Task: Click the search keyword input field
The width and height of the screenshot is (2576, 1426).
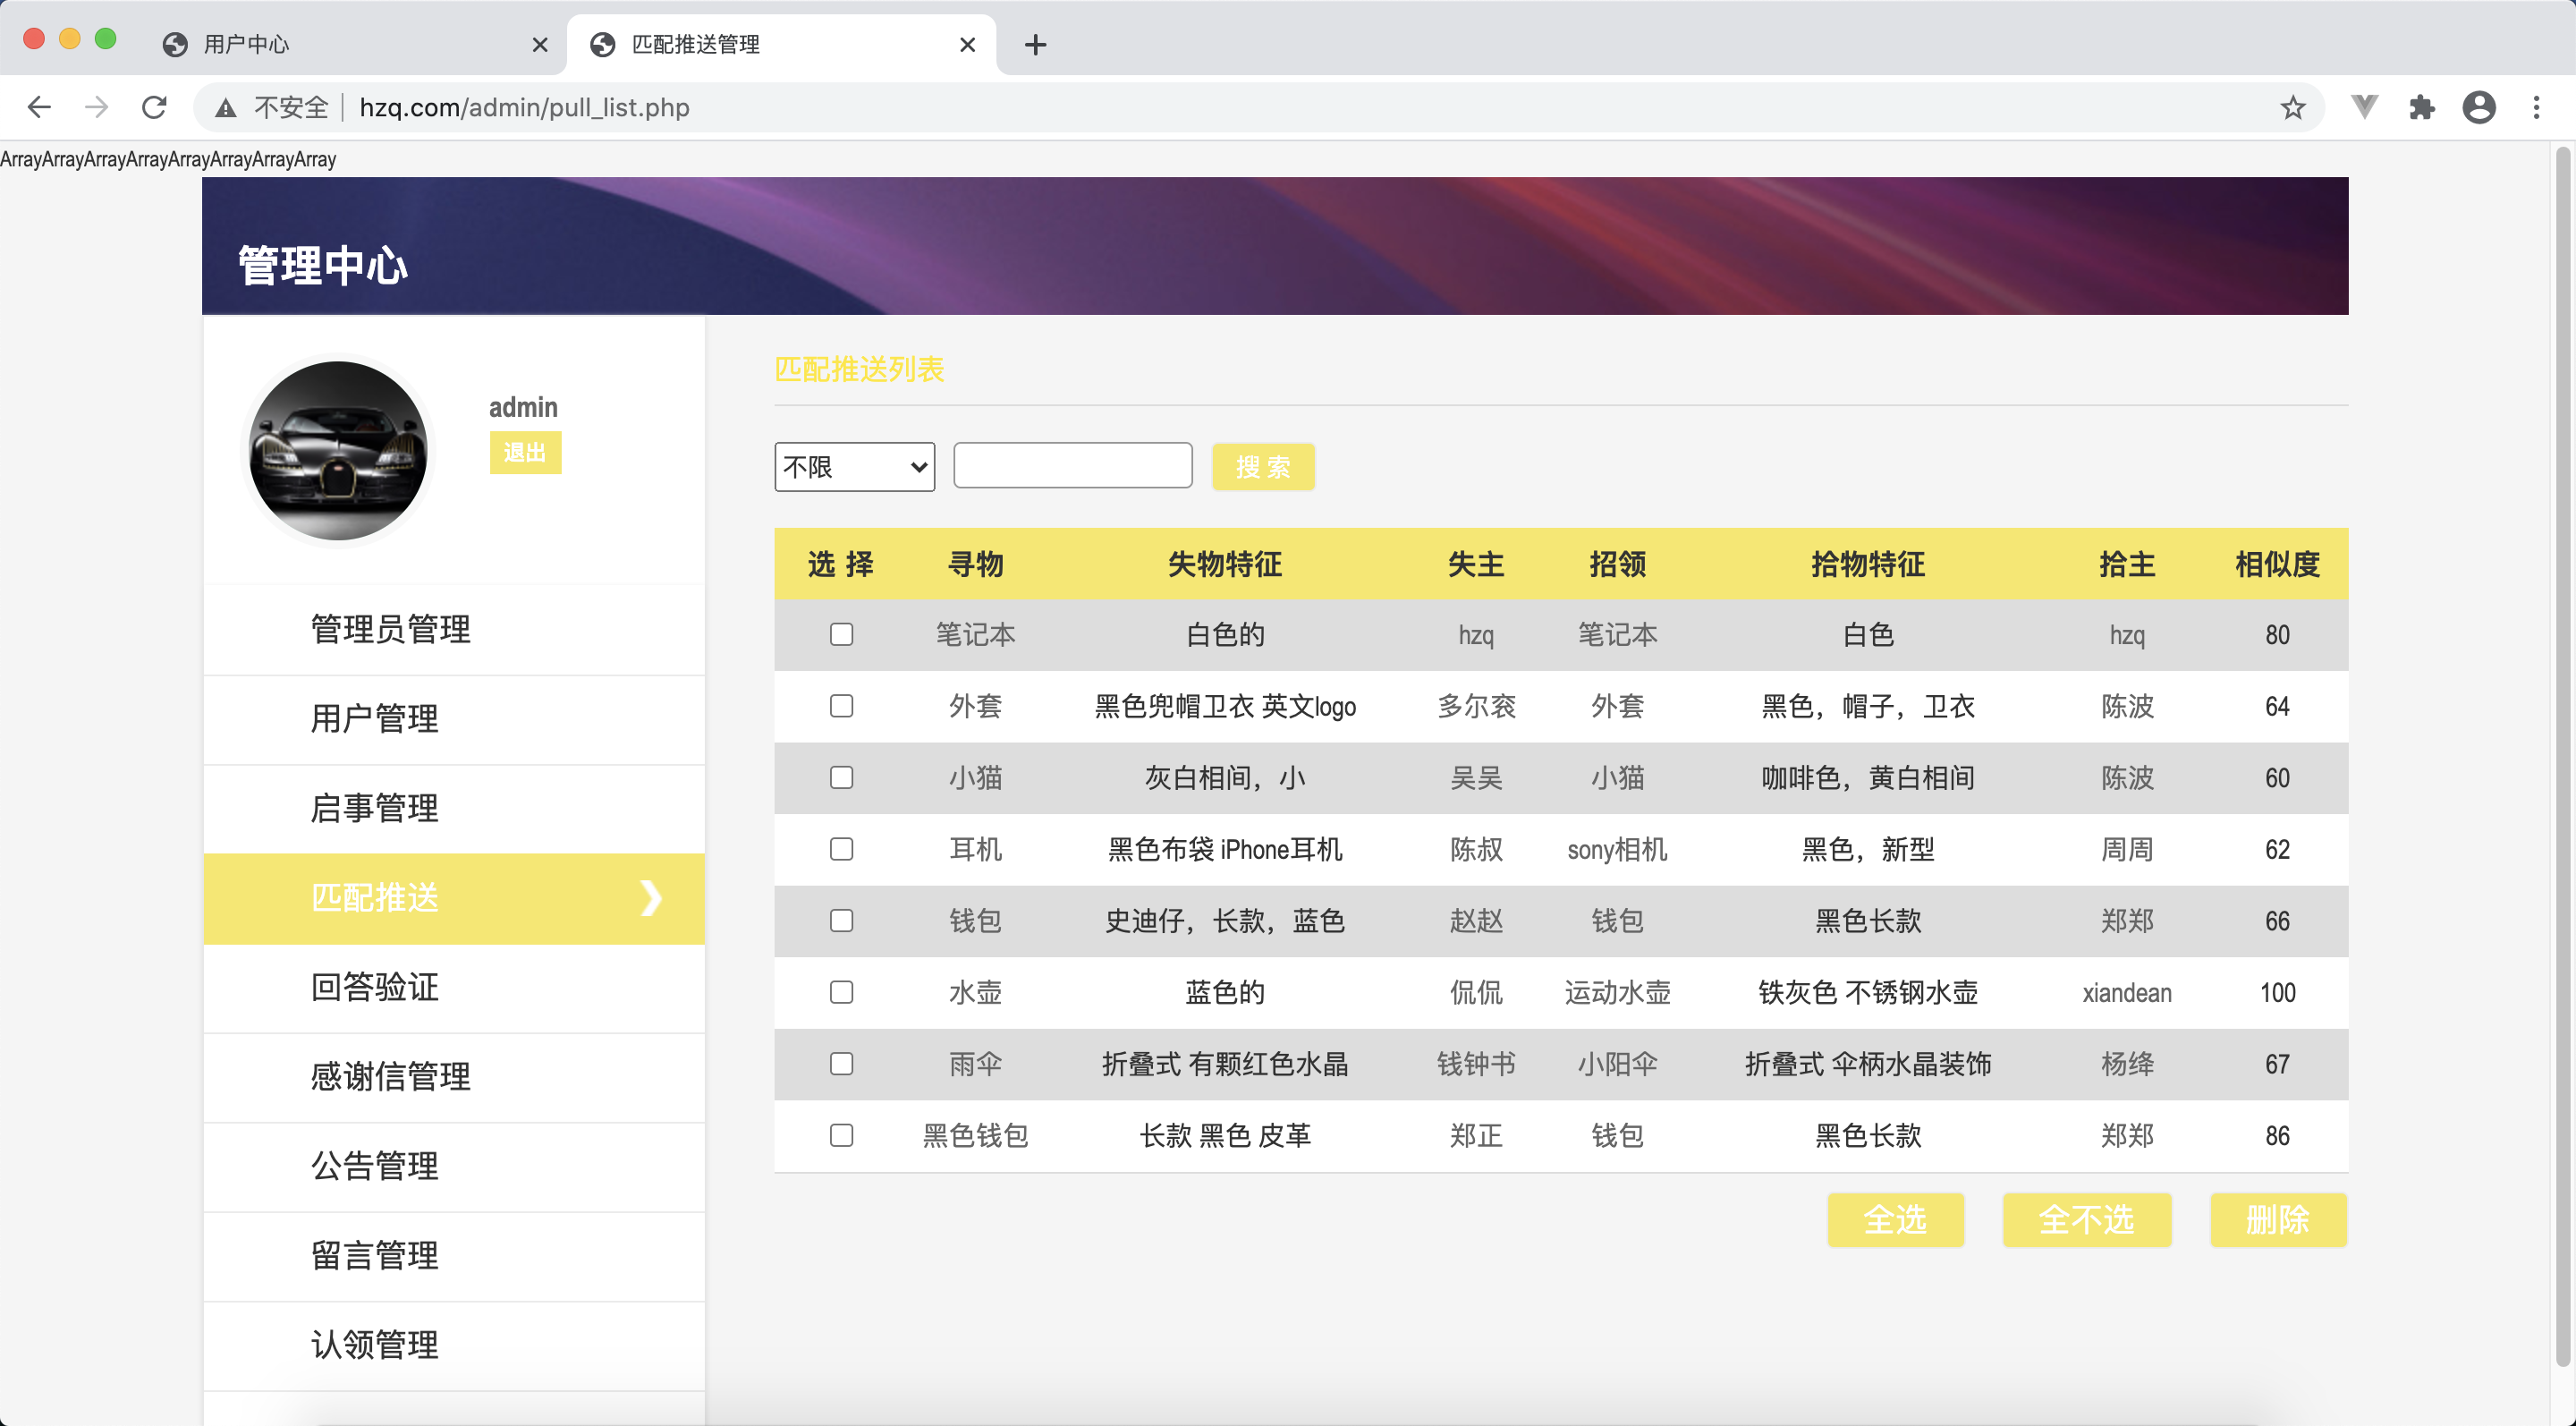Action: point(1073,465)
